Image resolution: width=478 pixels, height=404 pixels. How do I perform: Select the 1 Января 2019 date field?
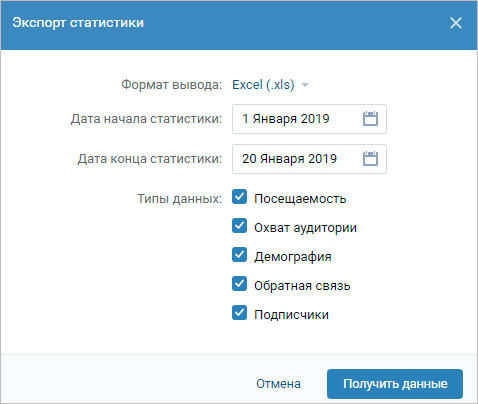pos(309,119)
